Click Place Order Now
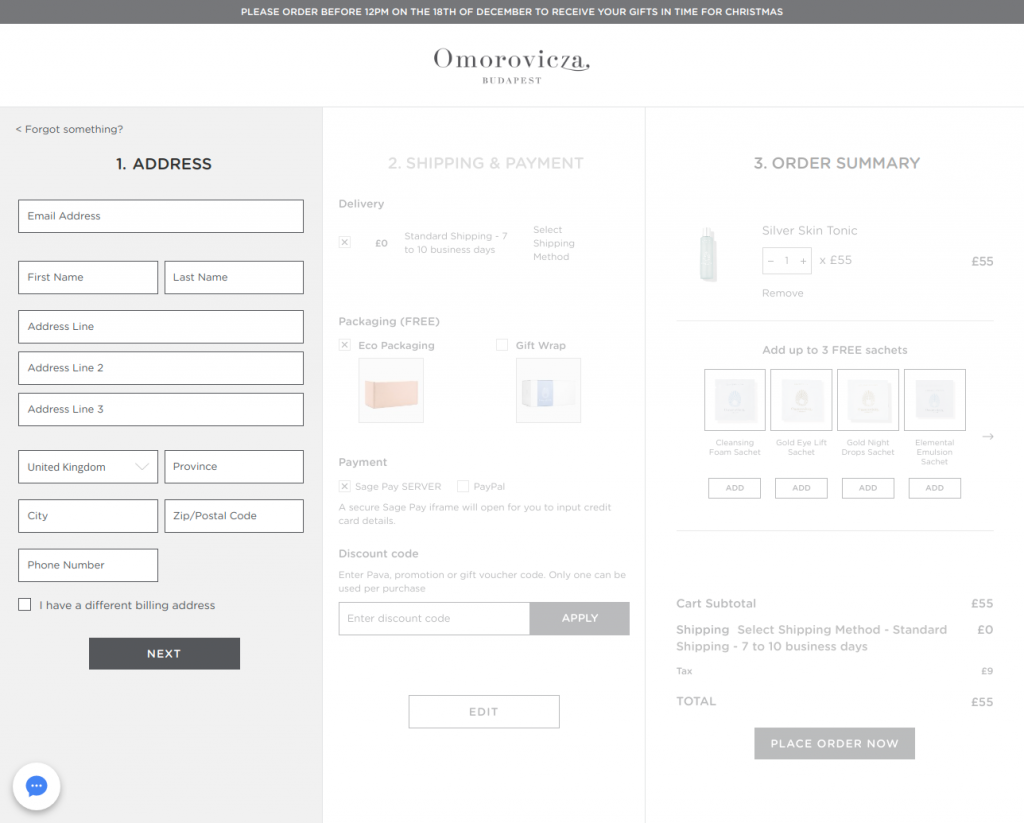 click(x=835, y=743)
